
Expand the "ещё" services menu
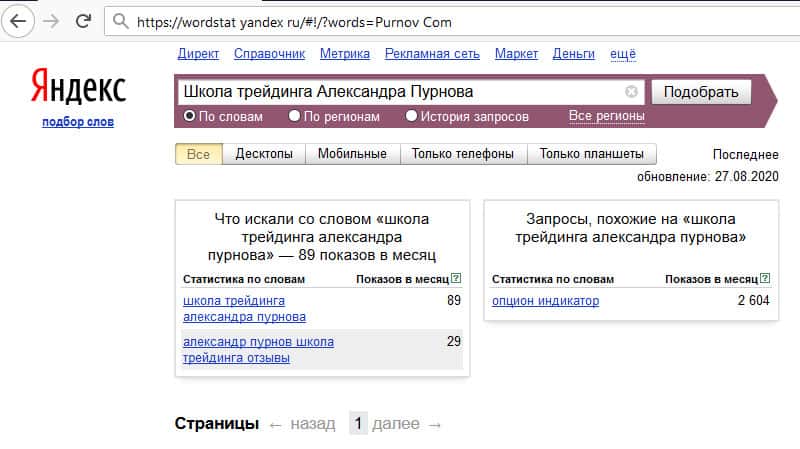(623, 54)
